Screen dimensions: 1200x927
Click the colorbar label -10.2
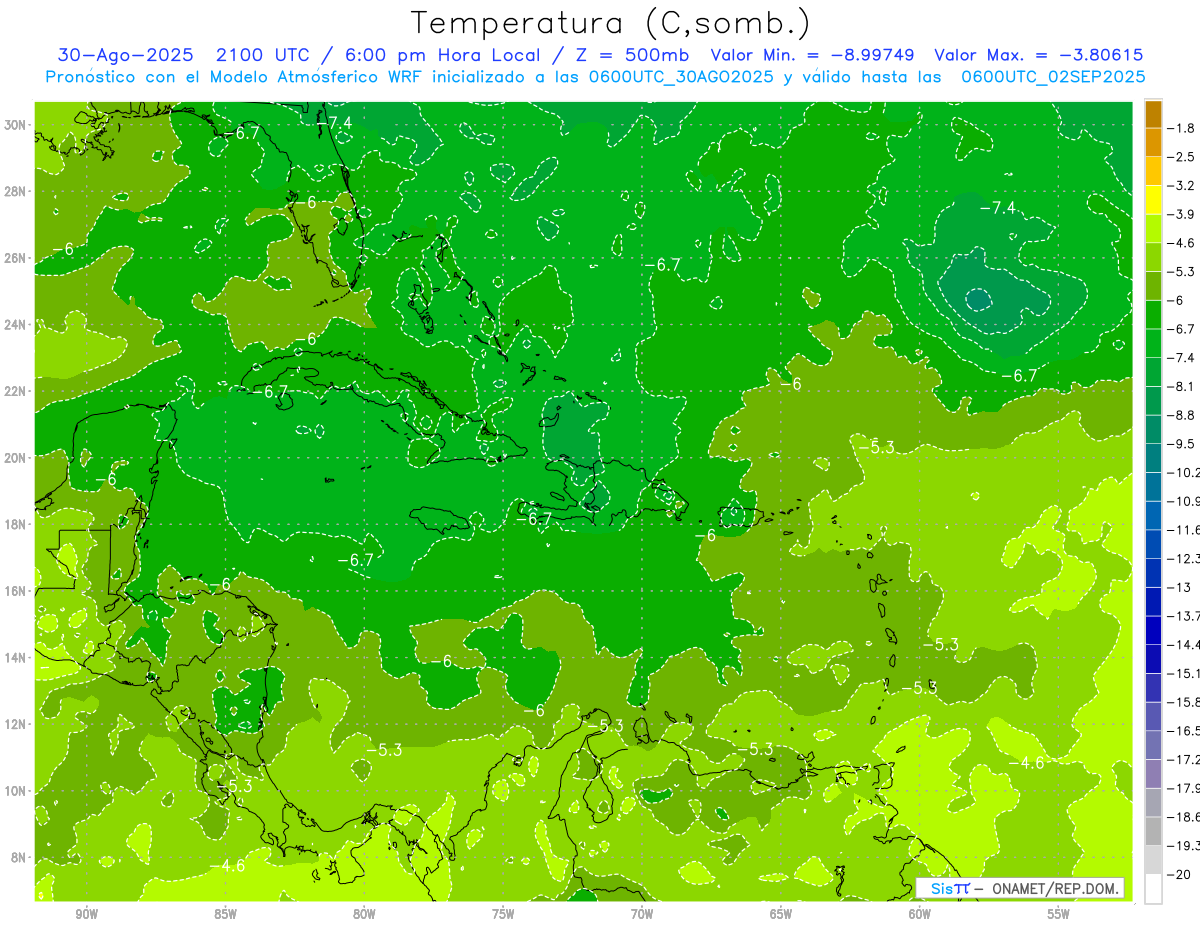[1184, 473]
